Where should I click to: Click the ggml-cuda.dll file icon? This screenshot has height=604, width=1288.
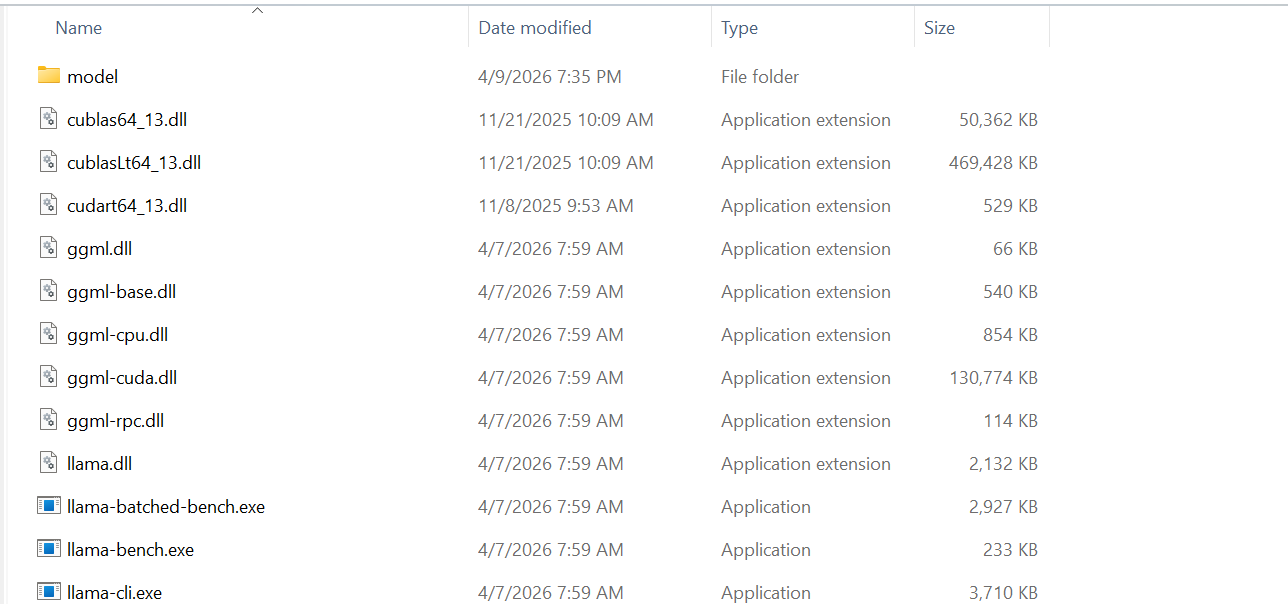48,377
